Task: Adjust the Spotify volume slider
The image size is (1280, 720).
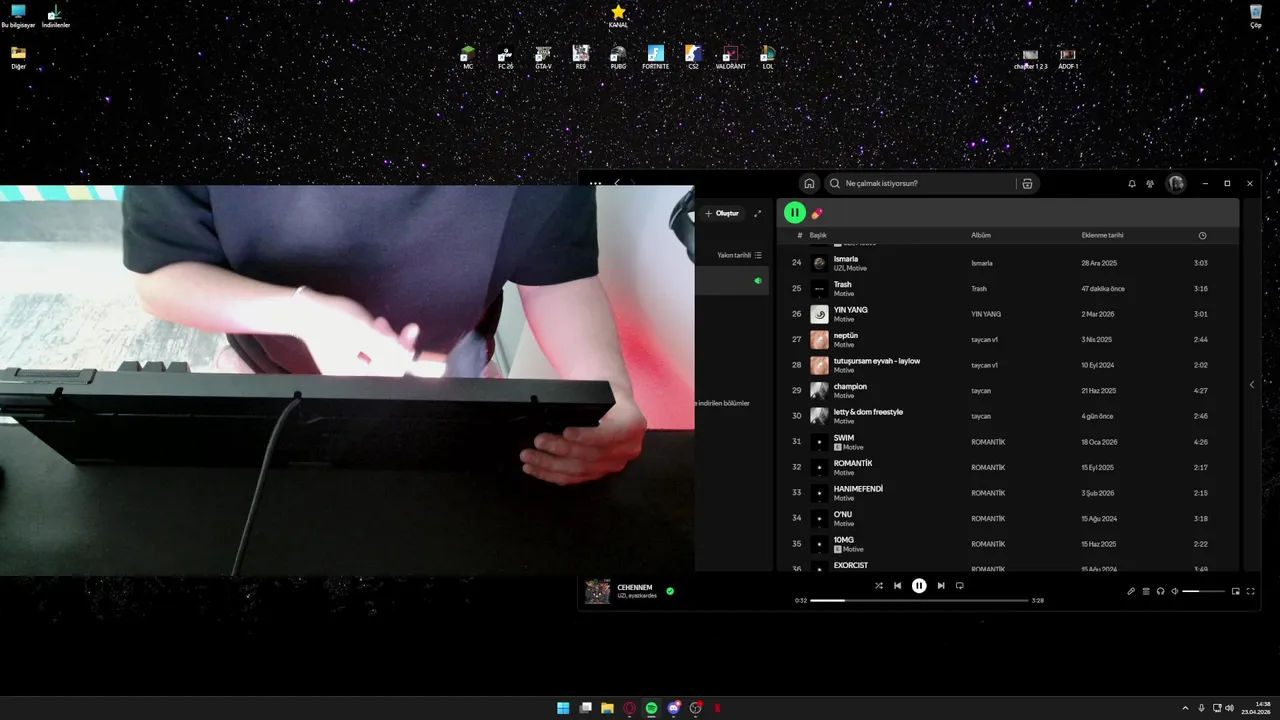Action: (x=1203, y=591)
